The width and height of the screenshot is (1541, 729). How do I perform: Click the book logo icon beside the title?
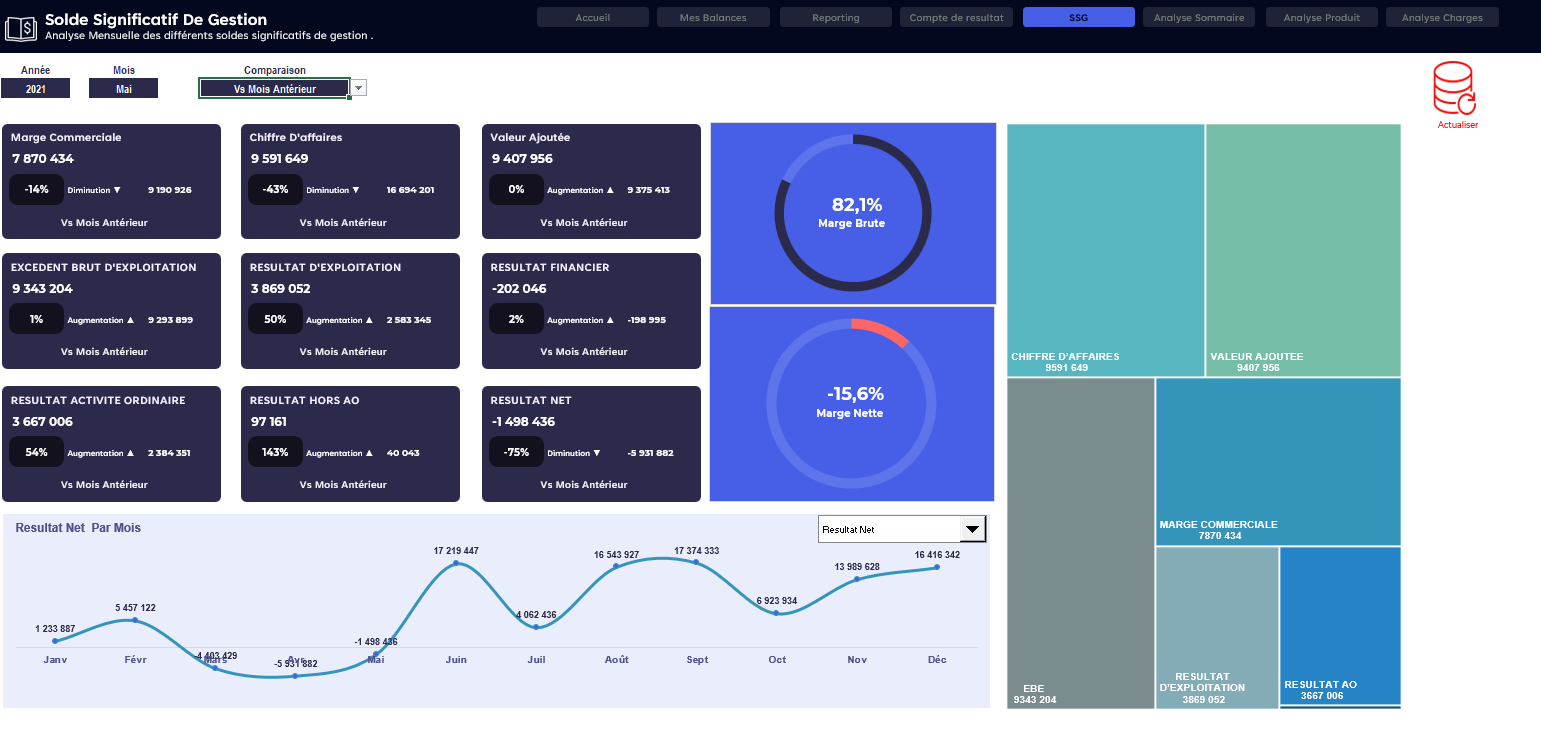pyautogui.click(x=21, y=26)
